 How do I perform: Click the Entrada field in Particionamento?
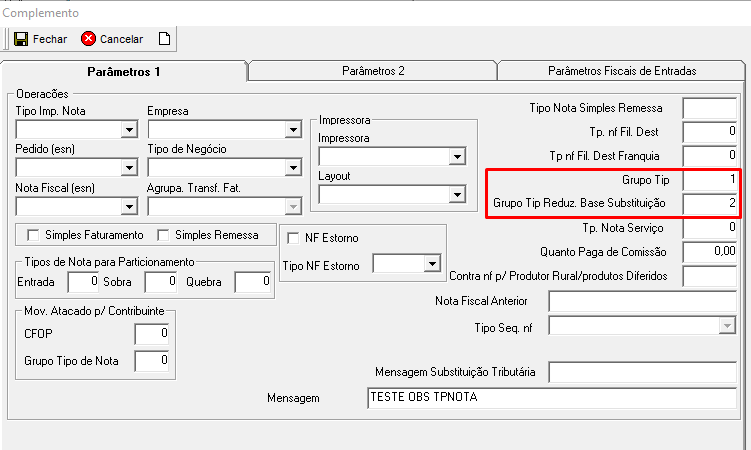coord(83,282)
